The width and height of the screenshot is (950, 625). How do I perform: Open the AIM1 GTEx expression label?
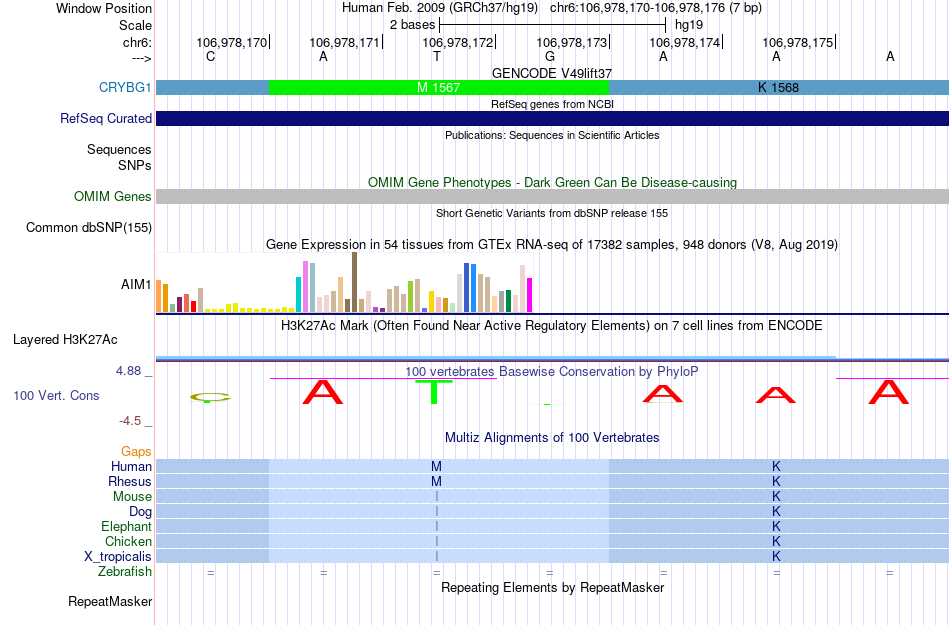pyautogui.click(x=136, y=284)
